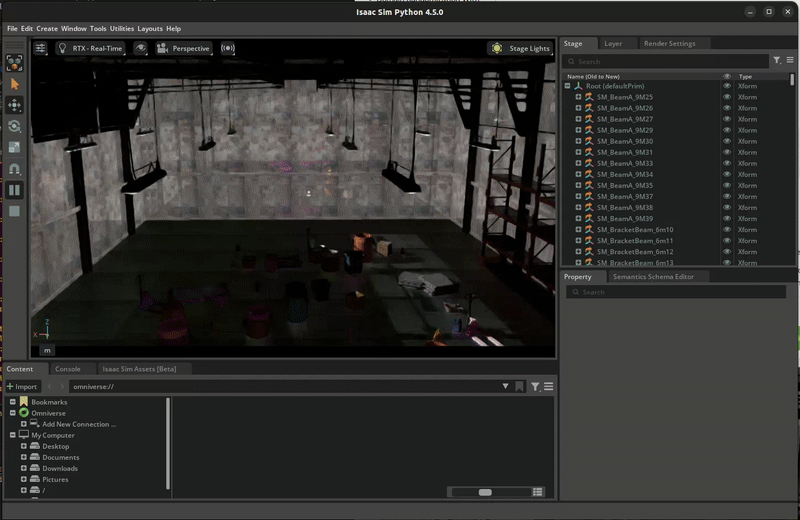Switch to the Render Settings tab
Screen dimensions: 800x520
click(669, 44)
